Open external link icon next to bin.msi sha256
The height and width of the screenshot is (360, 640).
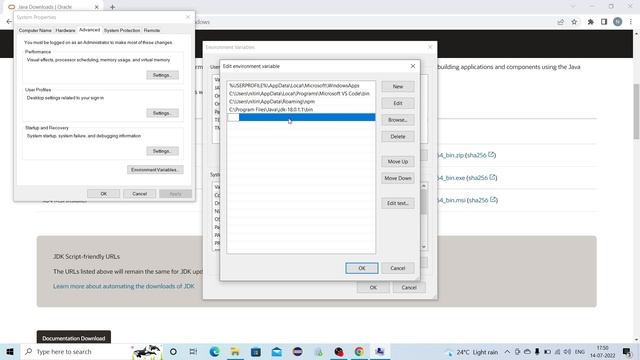pyautogui.click(x=493, y=200)
